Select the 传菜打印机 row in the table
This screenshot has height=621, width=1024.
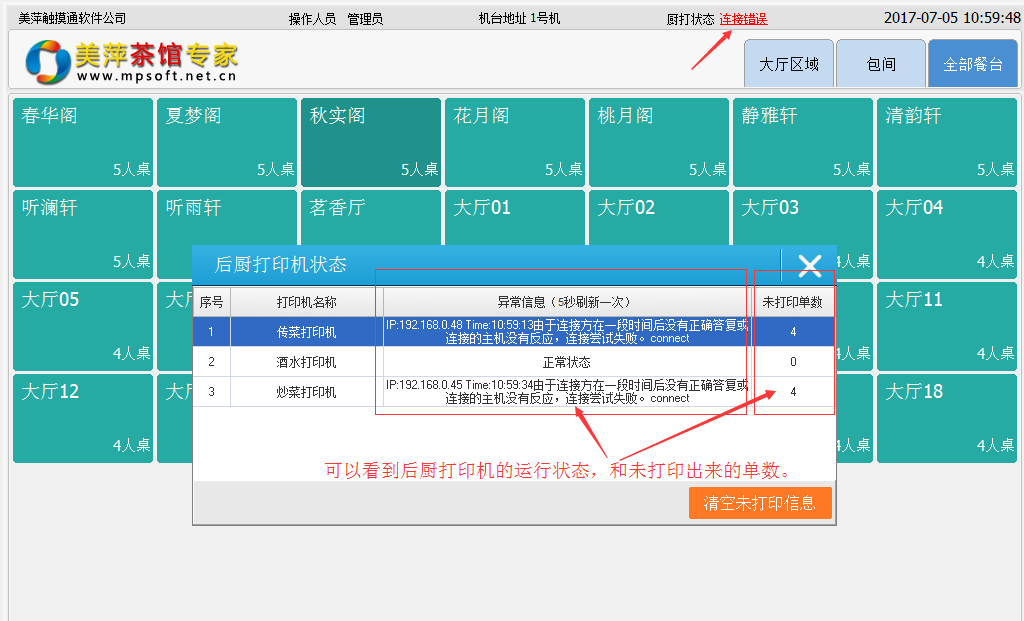pos(306,332)
